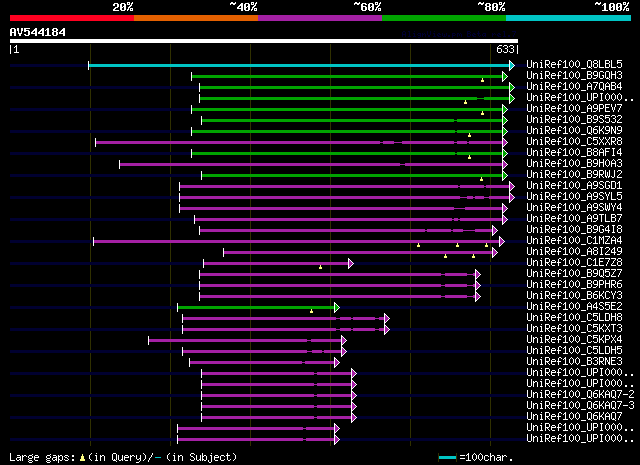The width and height of the screenshot is (640, 465).
Task: Click the yellow query-gap triangle in the bottom legend
Action: [82, 458]
